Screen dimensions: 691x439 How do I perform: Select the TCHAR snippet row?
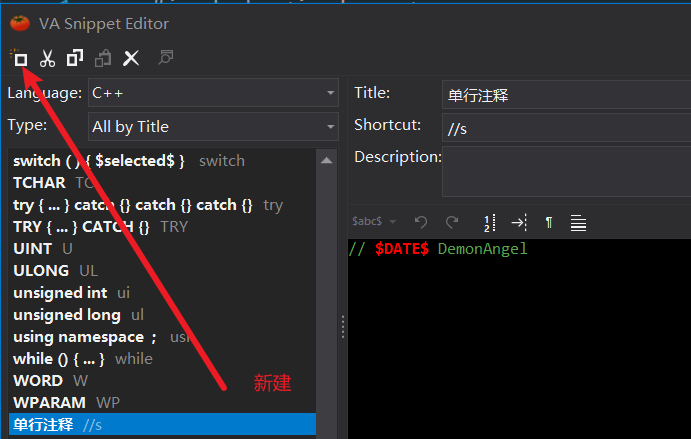(162, 183)
